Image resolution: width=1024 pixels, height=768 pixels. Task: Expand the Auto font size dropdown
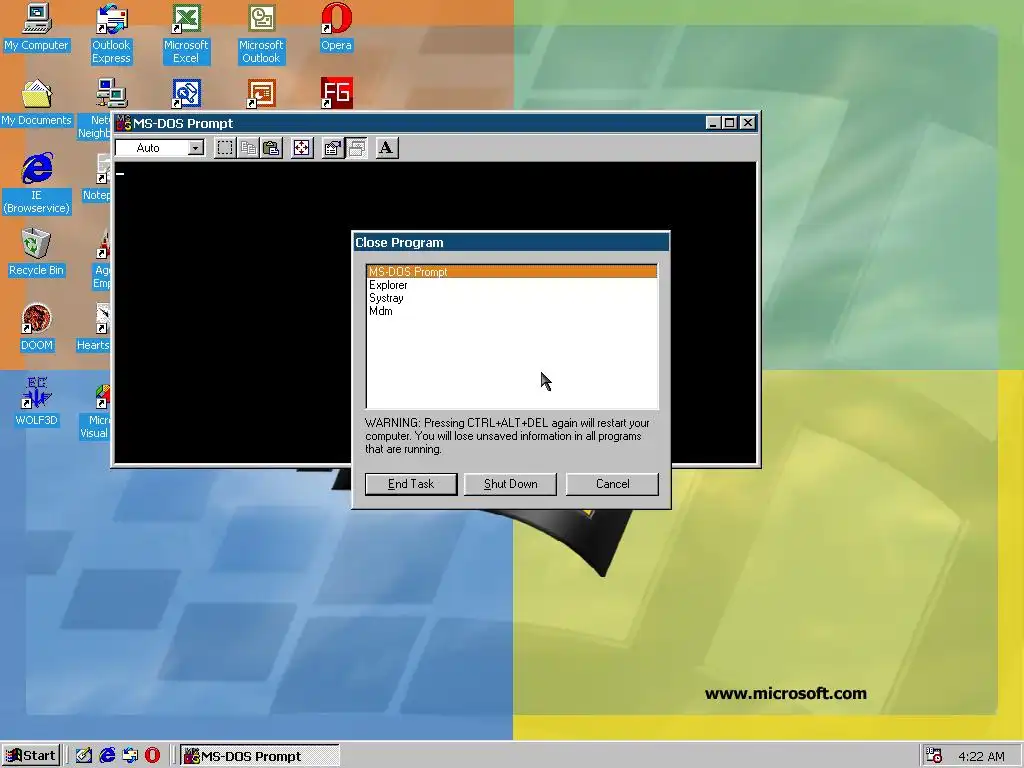pyautogui.click(x=195, y=148)
